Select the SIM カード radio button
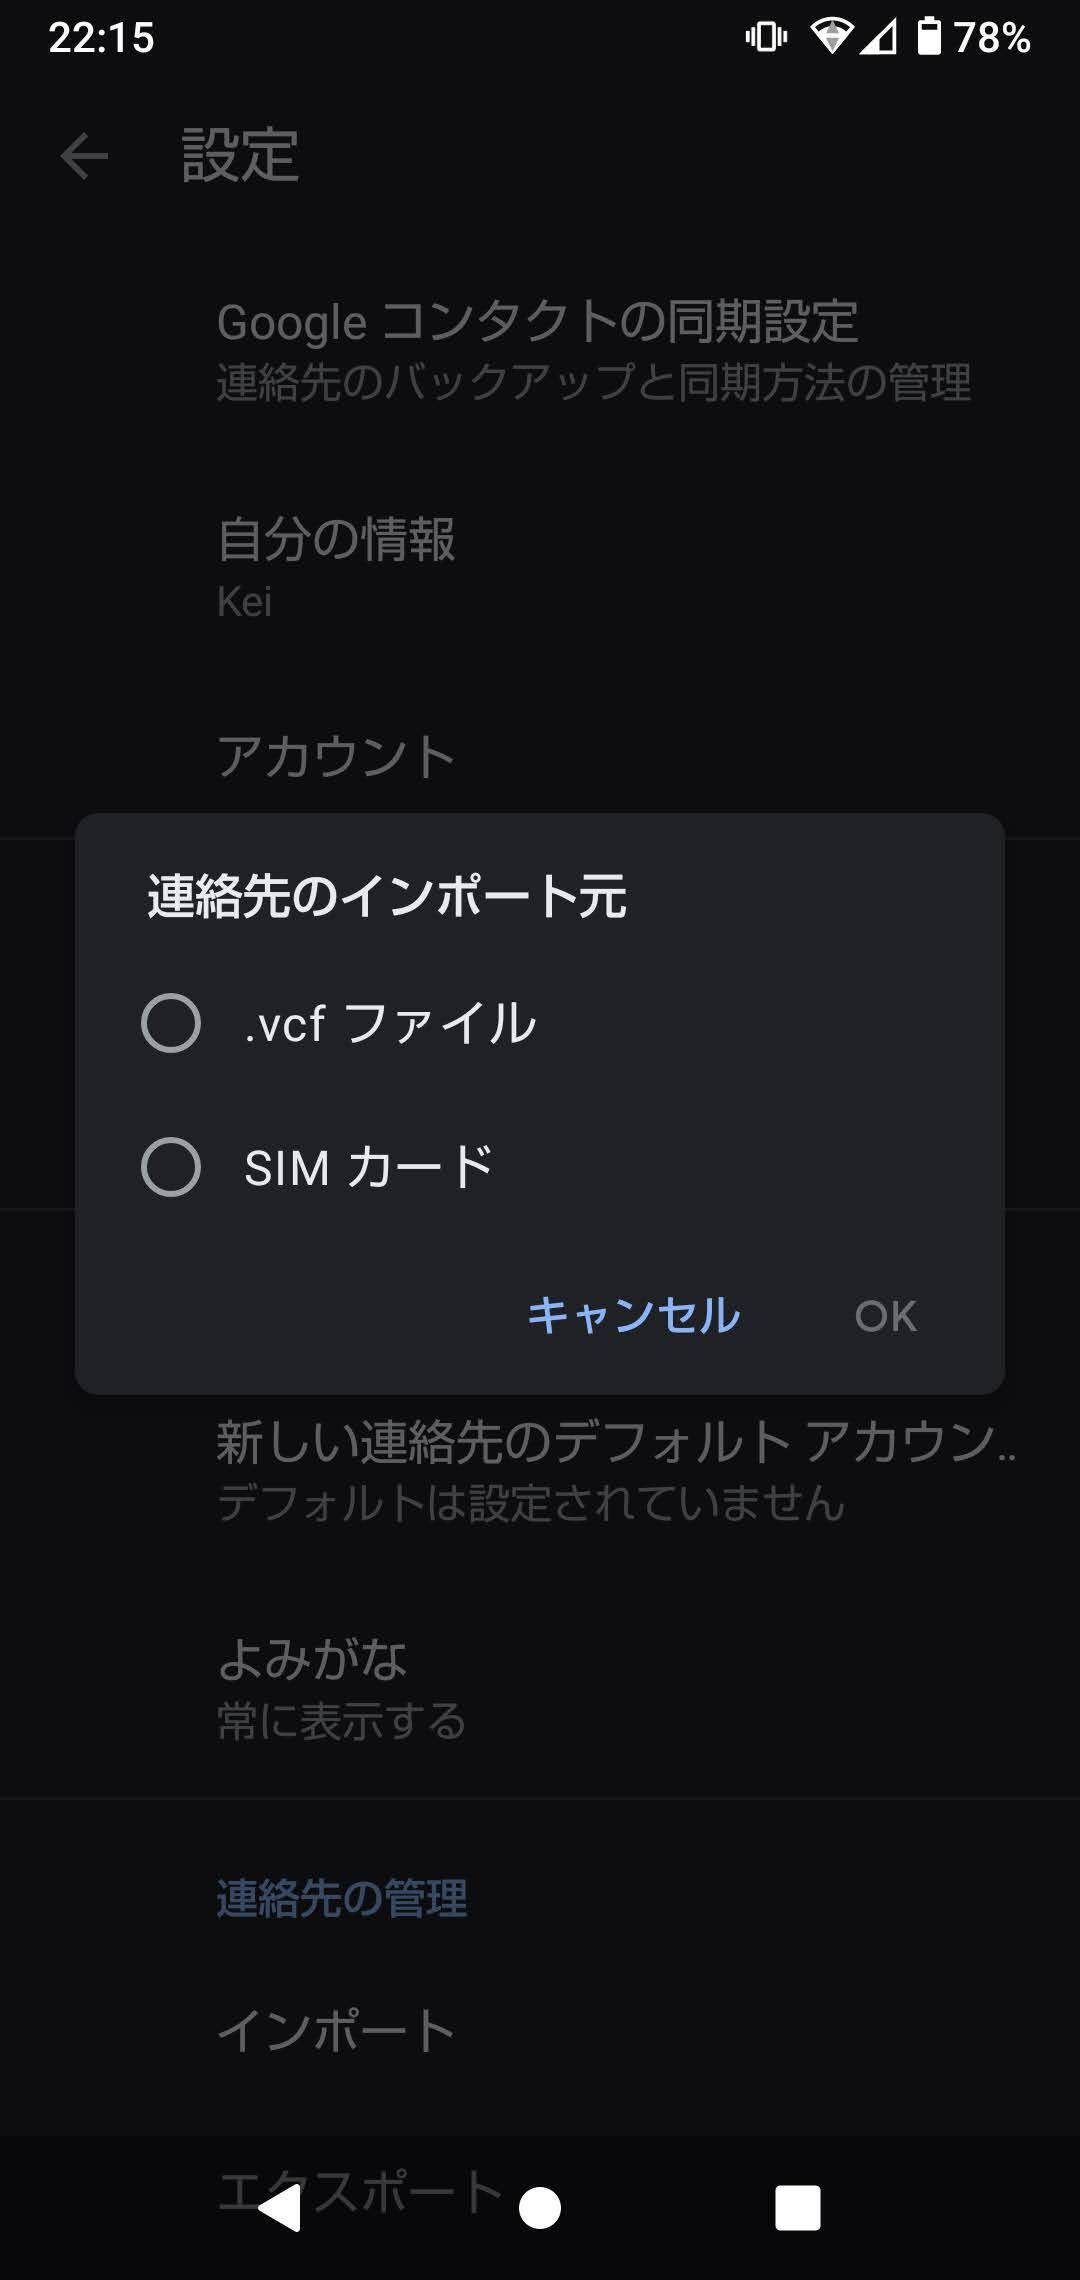The image size is (1080, 2280). coord(171,1167)
